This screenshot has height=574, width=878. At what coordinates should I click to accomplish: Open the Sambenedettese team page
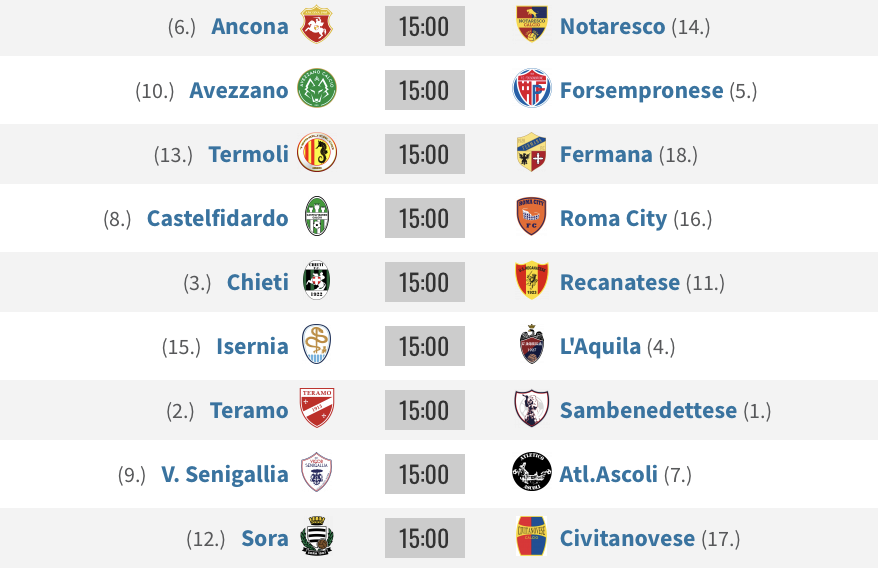648,410
